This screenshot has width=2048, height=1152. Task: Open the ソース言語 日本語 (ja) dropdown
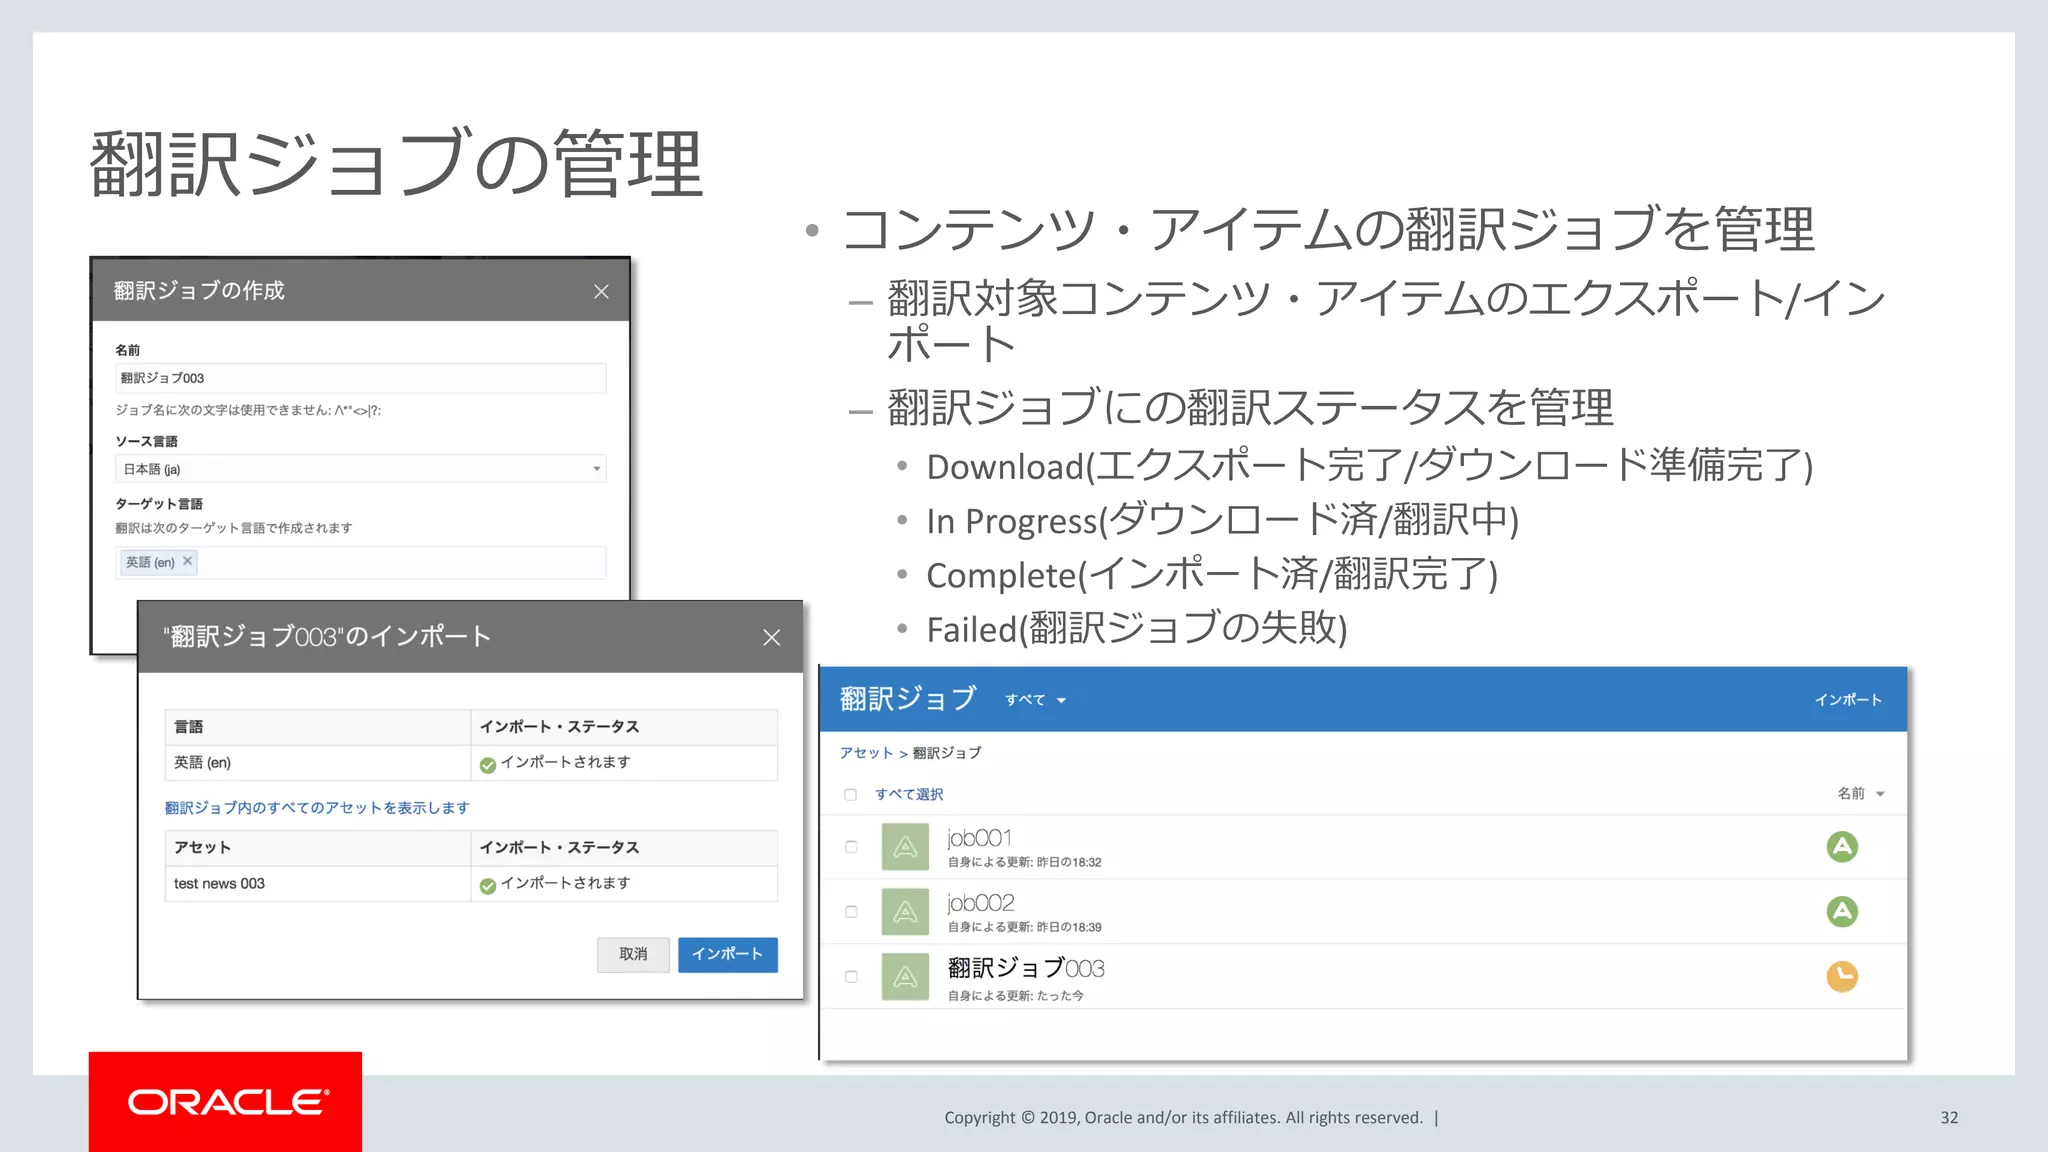[x=361, y=469]
